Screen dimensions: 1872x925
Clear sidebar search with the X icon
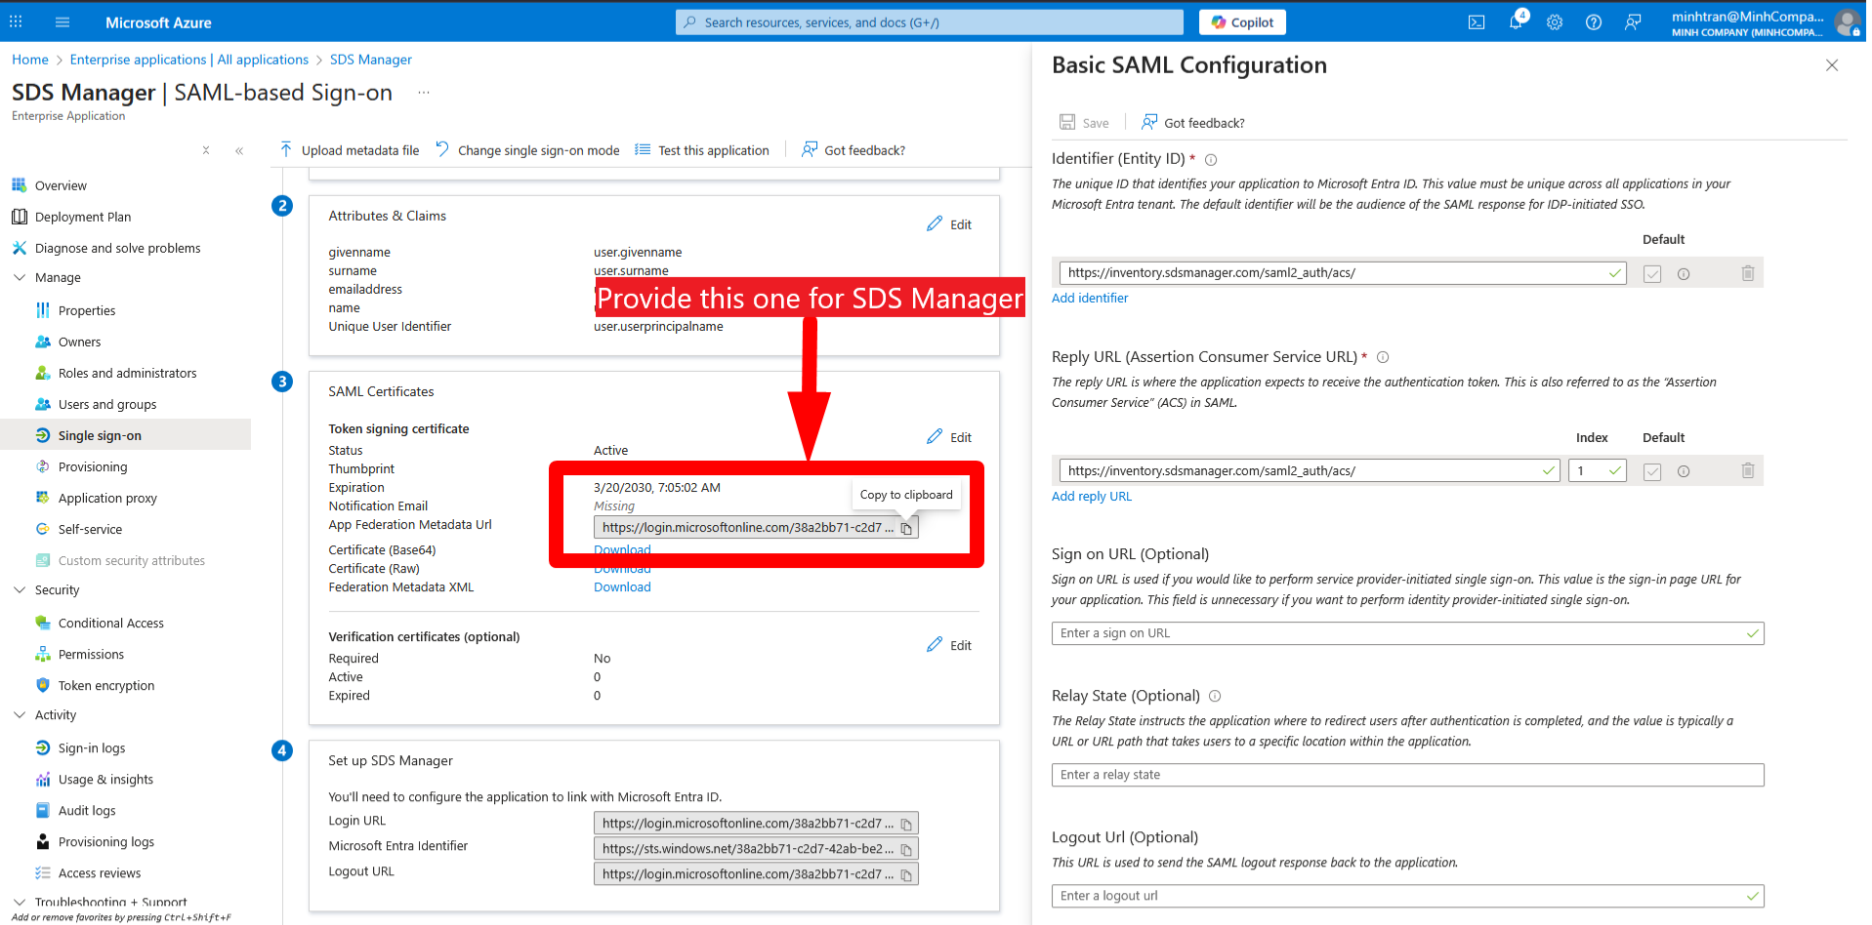[206, 151]
